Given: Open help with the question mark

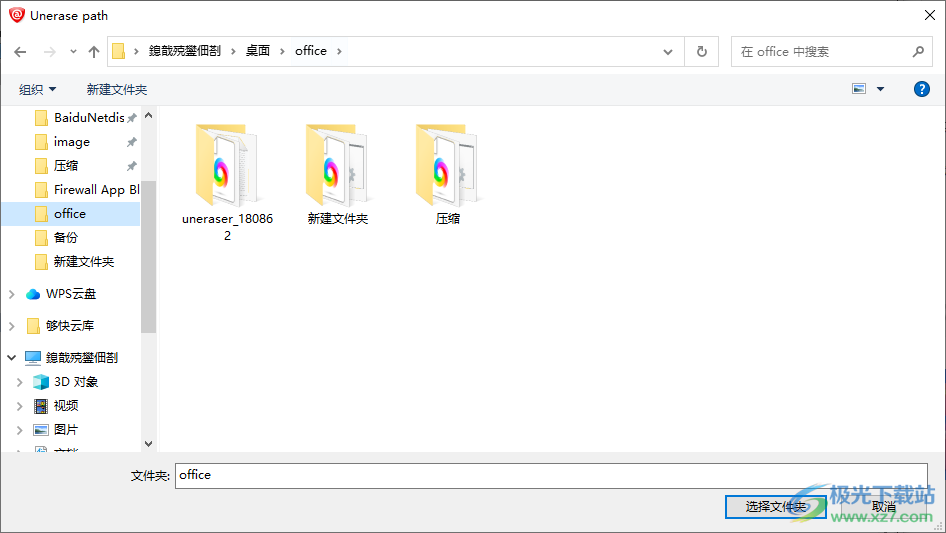Looking at the screenshot, I should (x=921, y=89).
